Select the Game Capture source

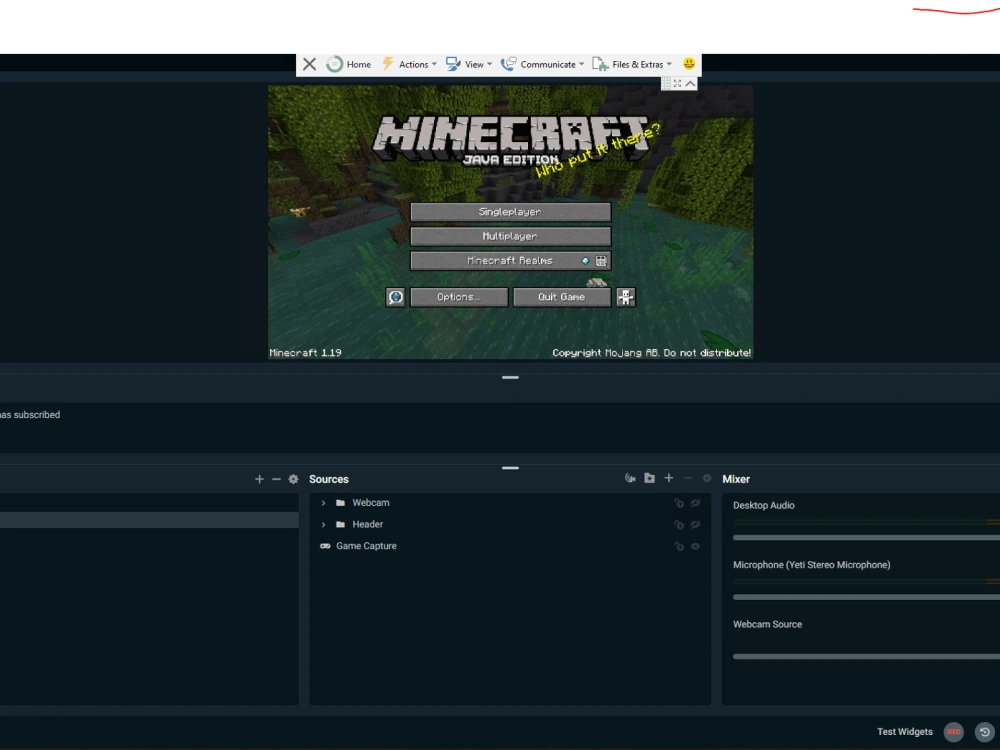click(x=510, y=547)
